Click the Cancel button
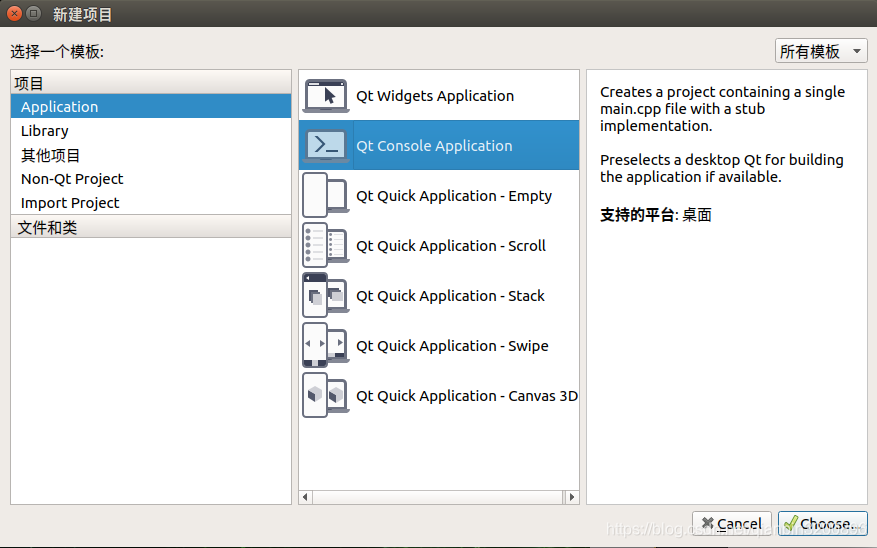Viewport: 877px width, 548px height. coord(732,524)
